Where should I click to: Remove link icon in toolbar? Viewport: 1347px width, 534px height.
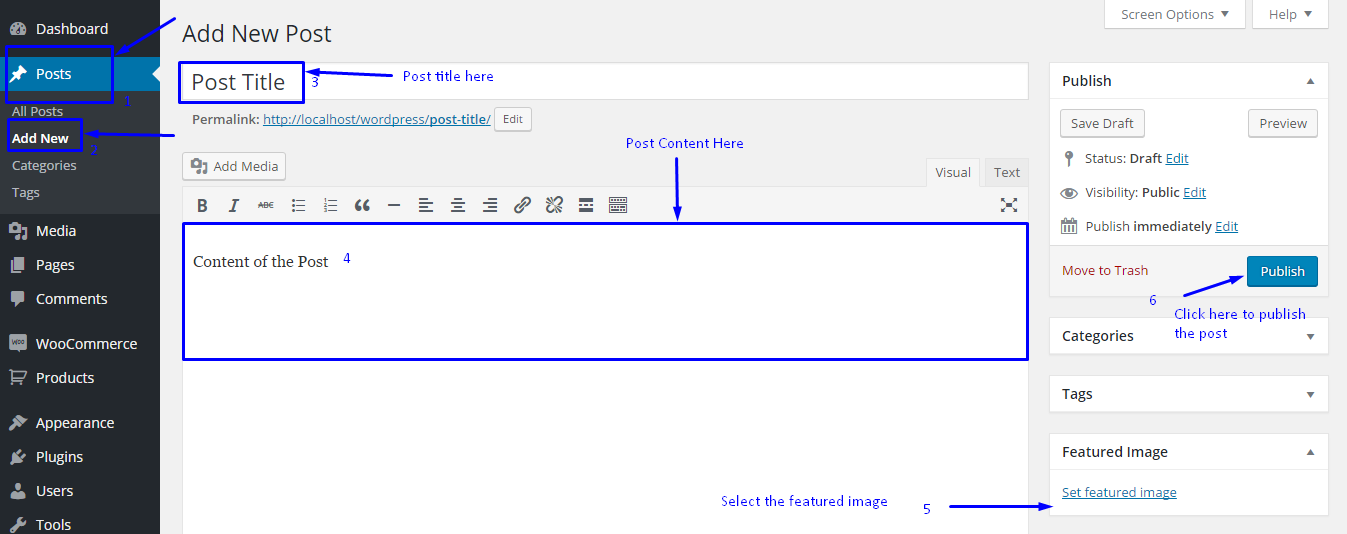point(554,205)
